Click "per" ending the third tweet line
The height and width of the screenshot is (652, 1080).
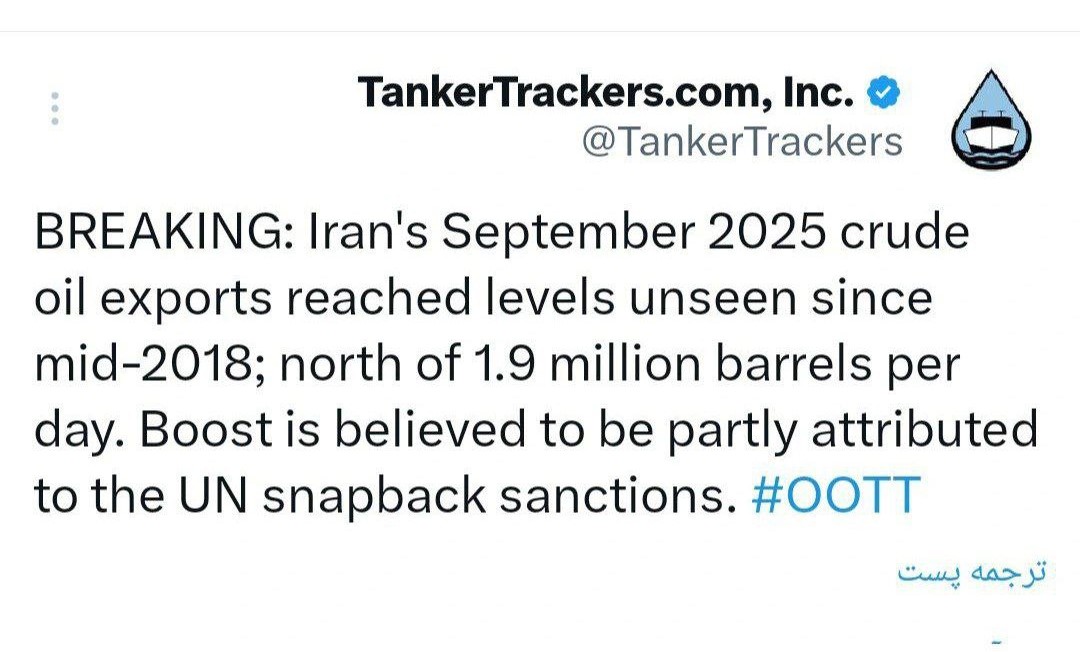926,367
